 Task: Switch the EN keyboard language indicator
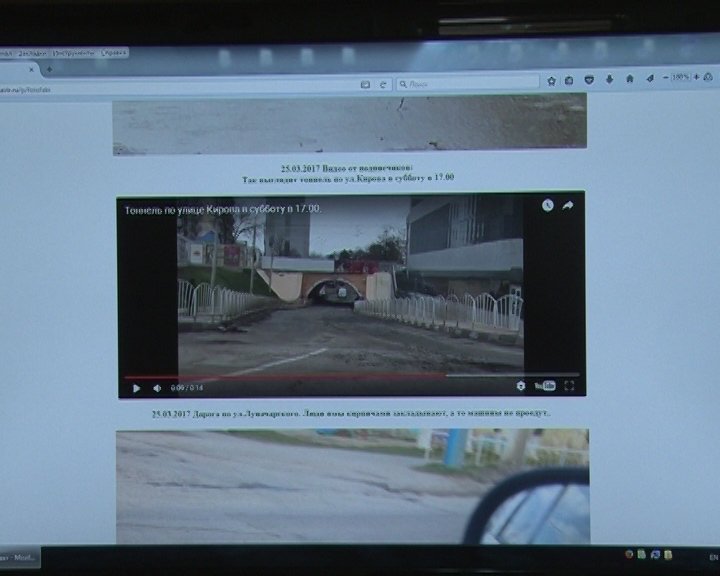(x=714, y=557)
